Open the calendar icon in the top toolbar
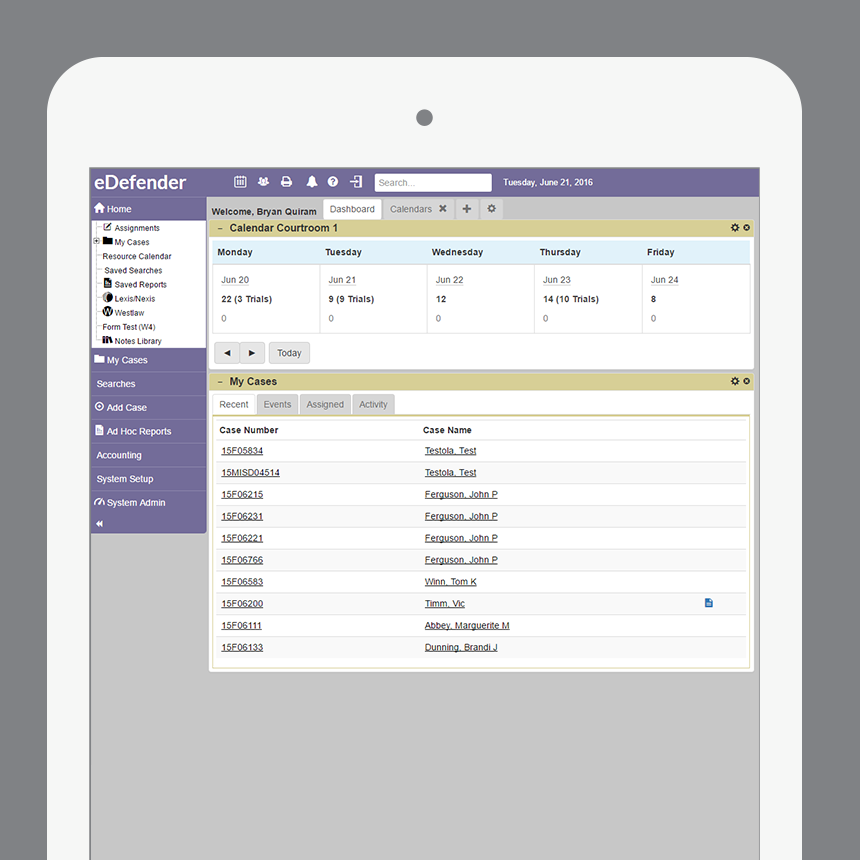 [x=240, y=182]
